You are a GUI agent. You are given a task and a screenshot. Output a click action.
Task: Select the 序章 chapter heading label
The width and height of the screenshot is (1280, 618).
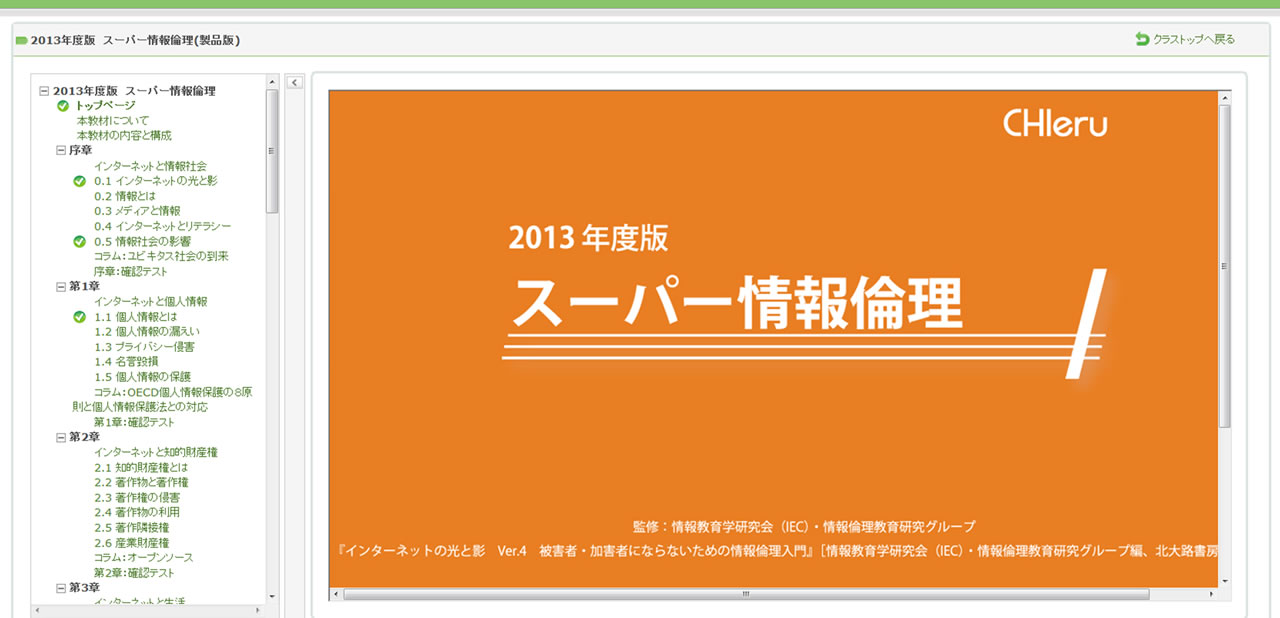click(81, 151)
